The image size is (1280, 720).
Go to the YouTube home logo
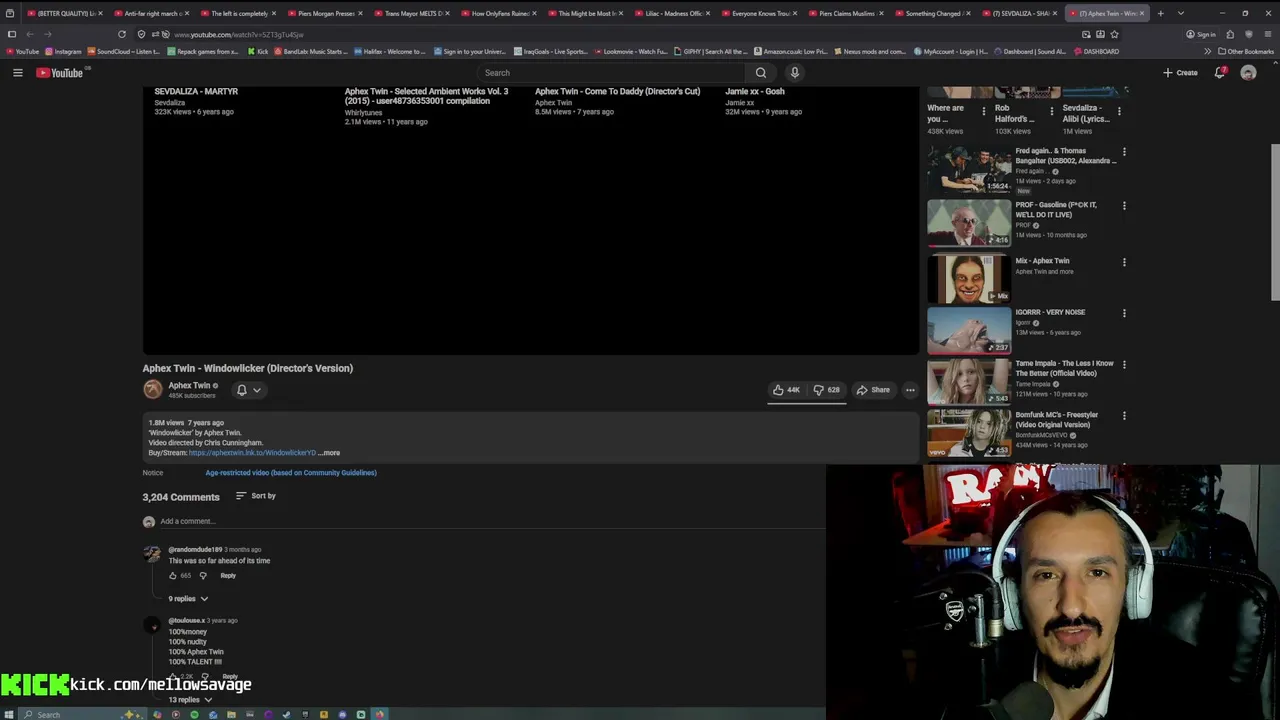click(61, 73)
